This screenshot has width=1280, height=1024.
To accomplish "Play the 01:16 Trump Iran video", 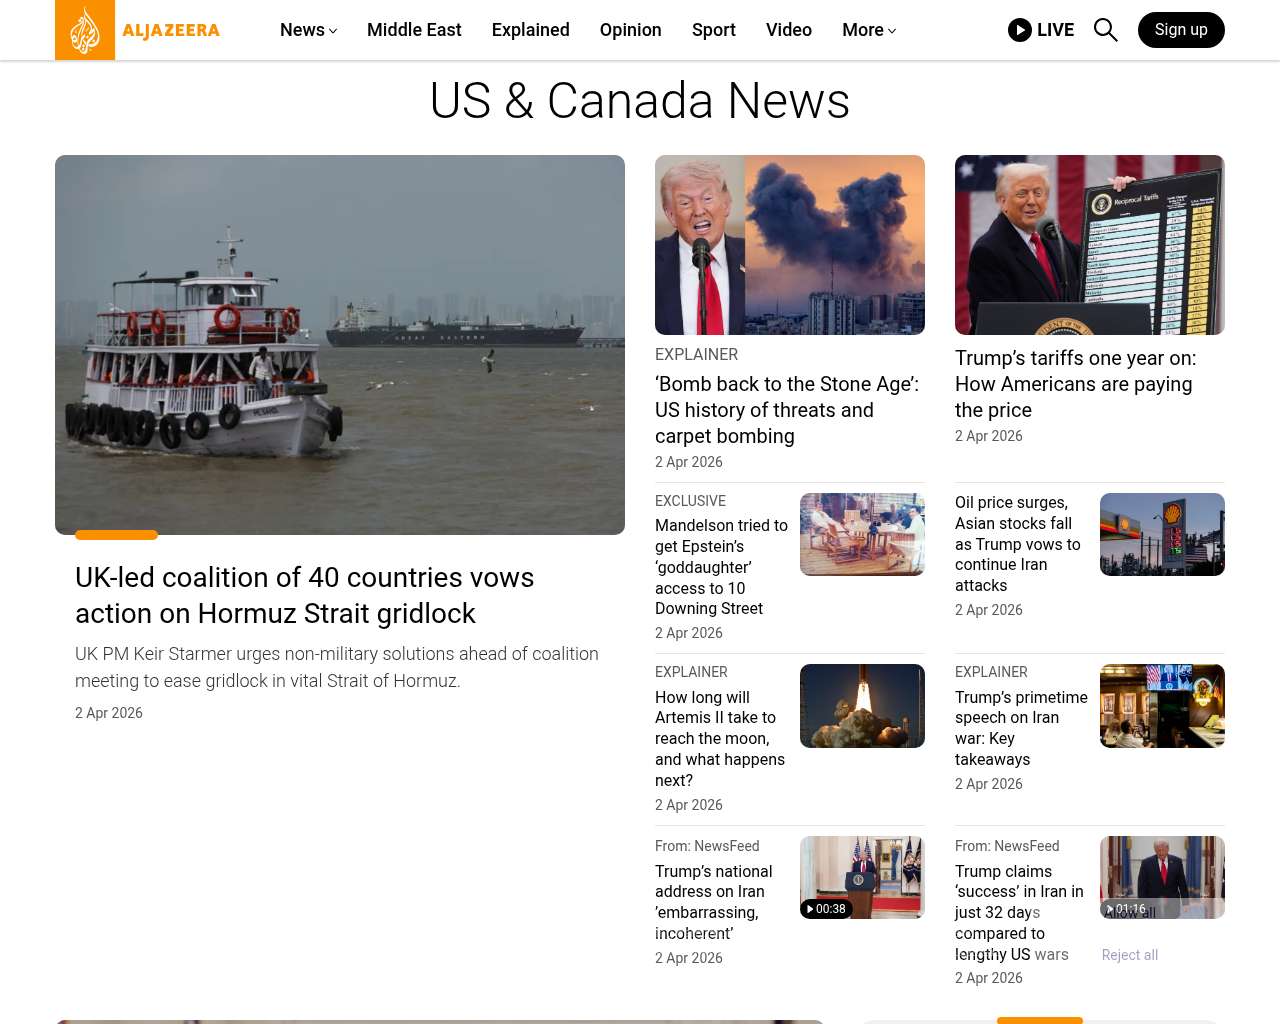I will click(1162, 877).
